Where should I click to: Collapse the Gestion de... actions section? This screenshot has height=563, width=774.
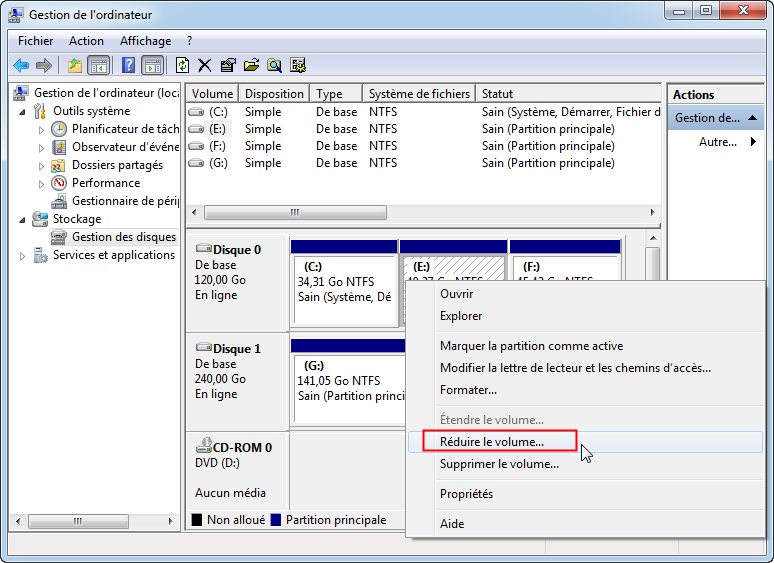click(x=752, y=118)
